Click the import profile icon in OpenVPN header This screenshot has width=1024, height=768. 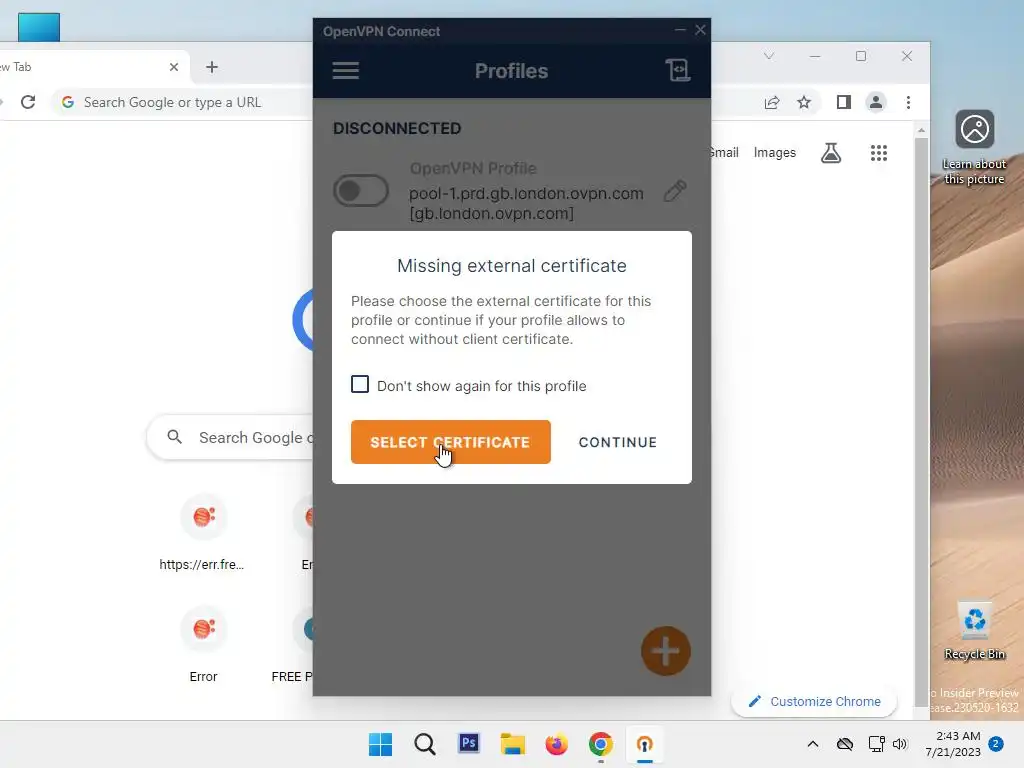677,70
